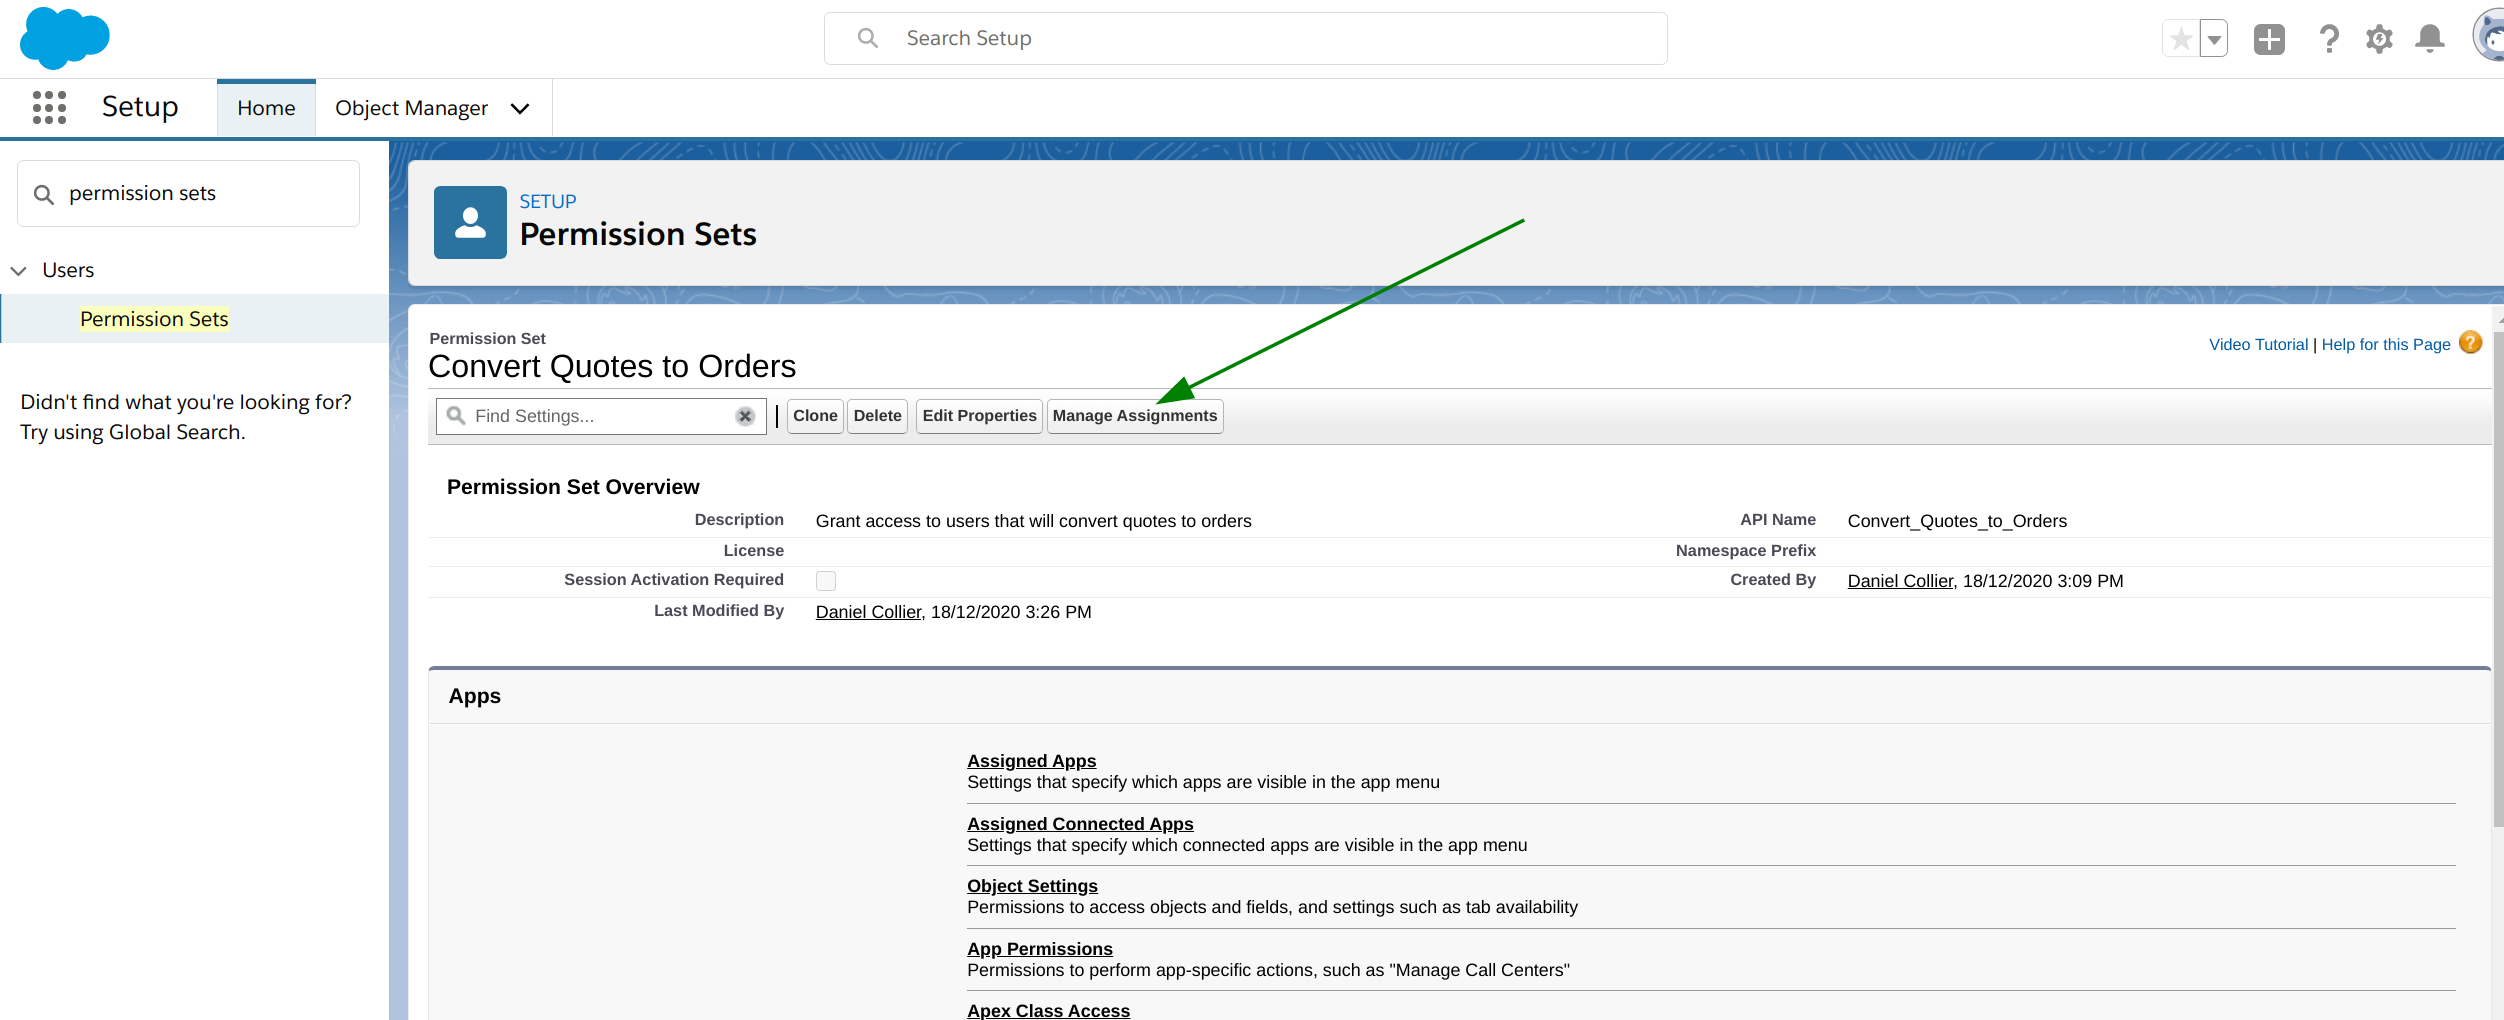The image size is (2504, 1020).
Task: Click the Find Settings magnifier icon
Action: coord(456,415)
